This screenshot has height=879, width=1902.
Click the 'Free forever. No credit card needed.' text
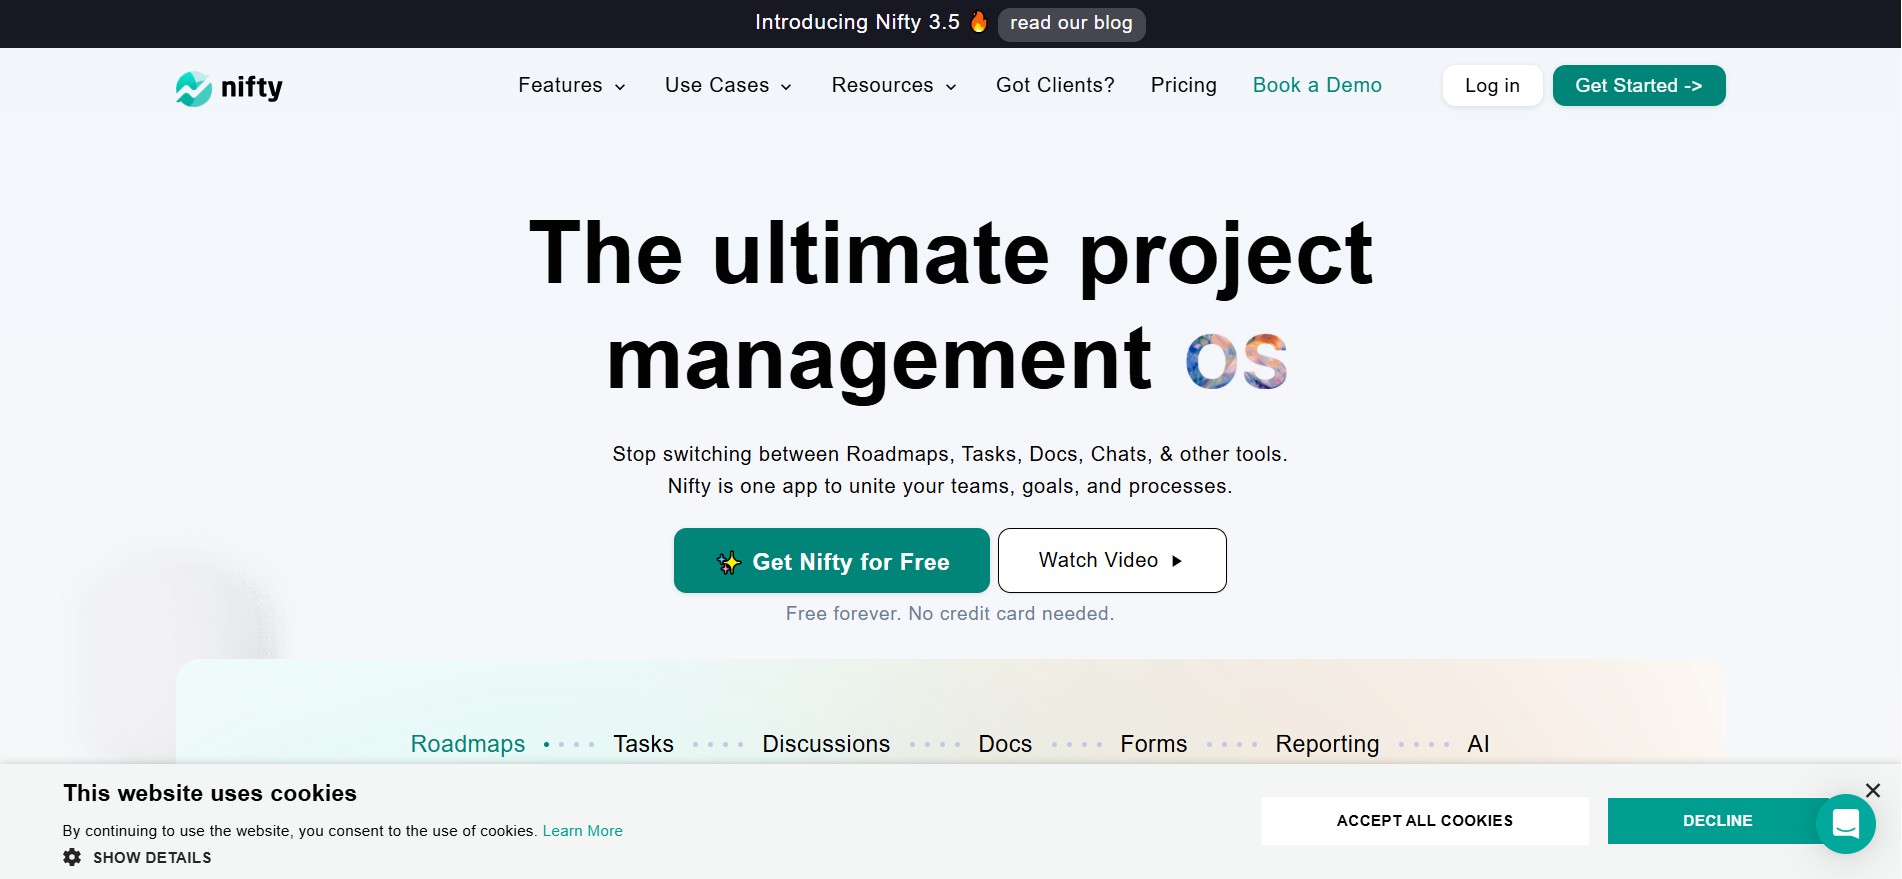coord(950,614)
